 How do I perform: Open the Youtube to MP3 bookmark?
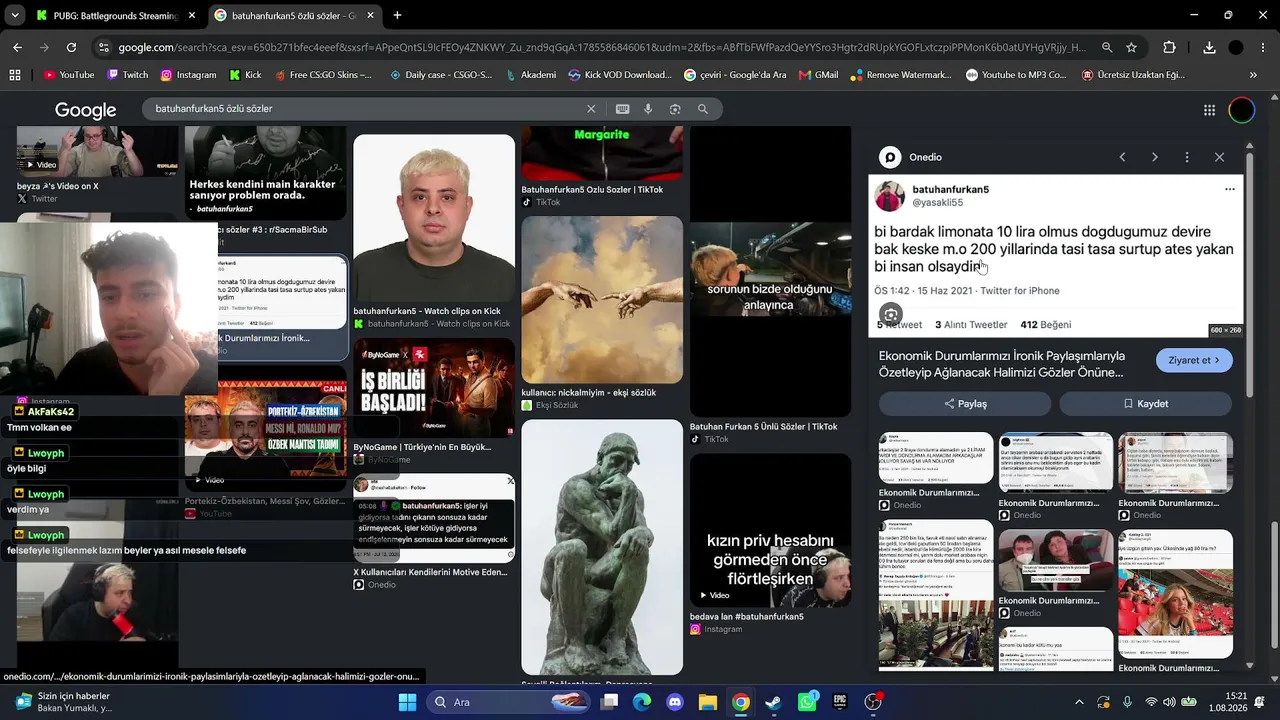click(x=1016, y=75)
